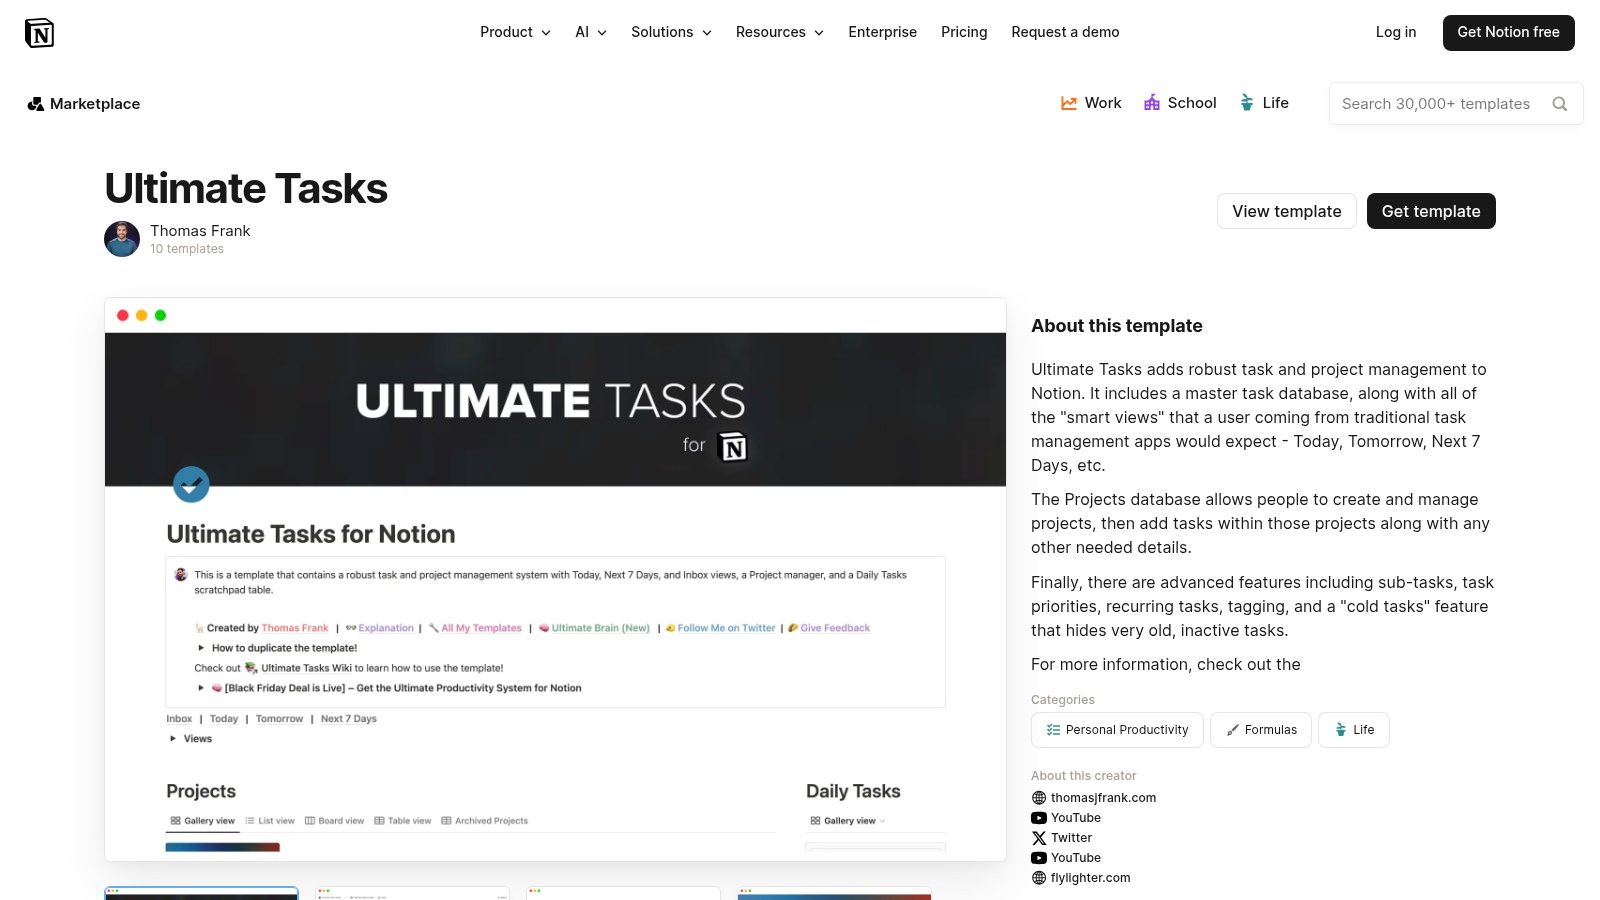Select Pricing from the top menu
This screenshot has height=900, width=1600.
(963, 32)
